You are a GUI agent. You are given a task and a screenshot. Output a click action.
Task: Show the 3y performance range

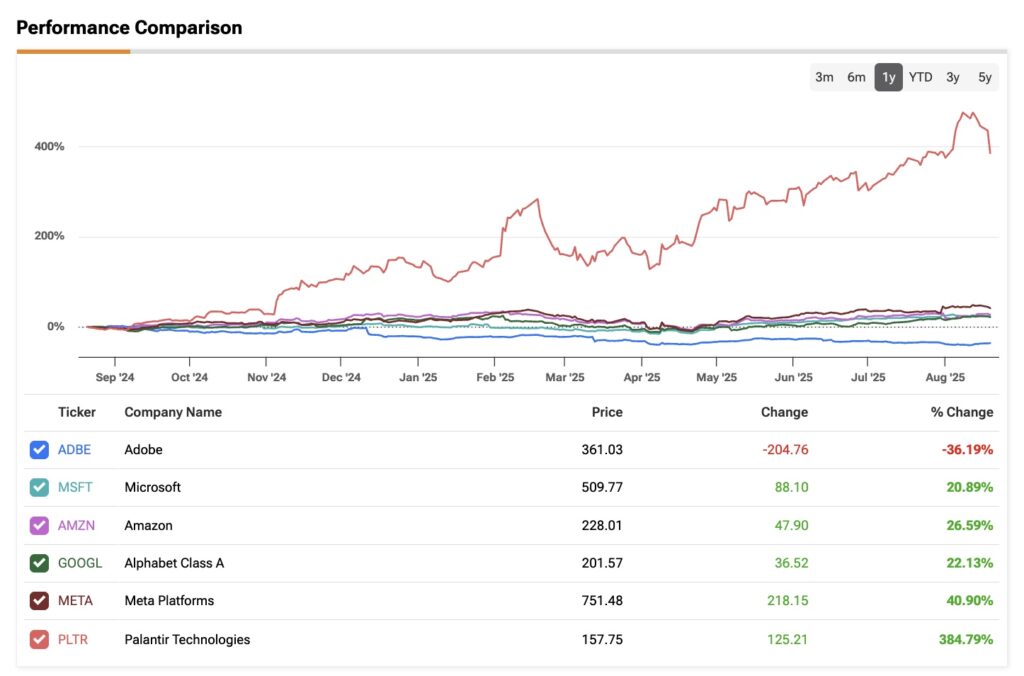(x=953, y=77)
